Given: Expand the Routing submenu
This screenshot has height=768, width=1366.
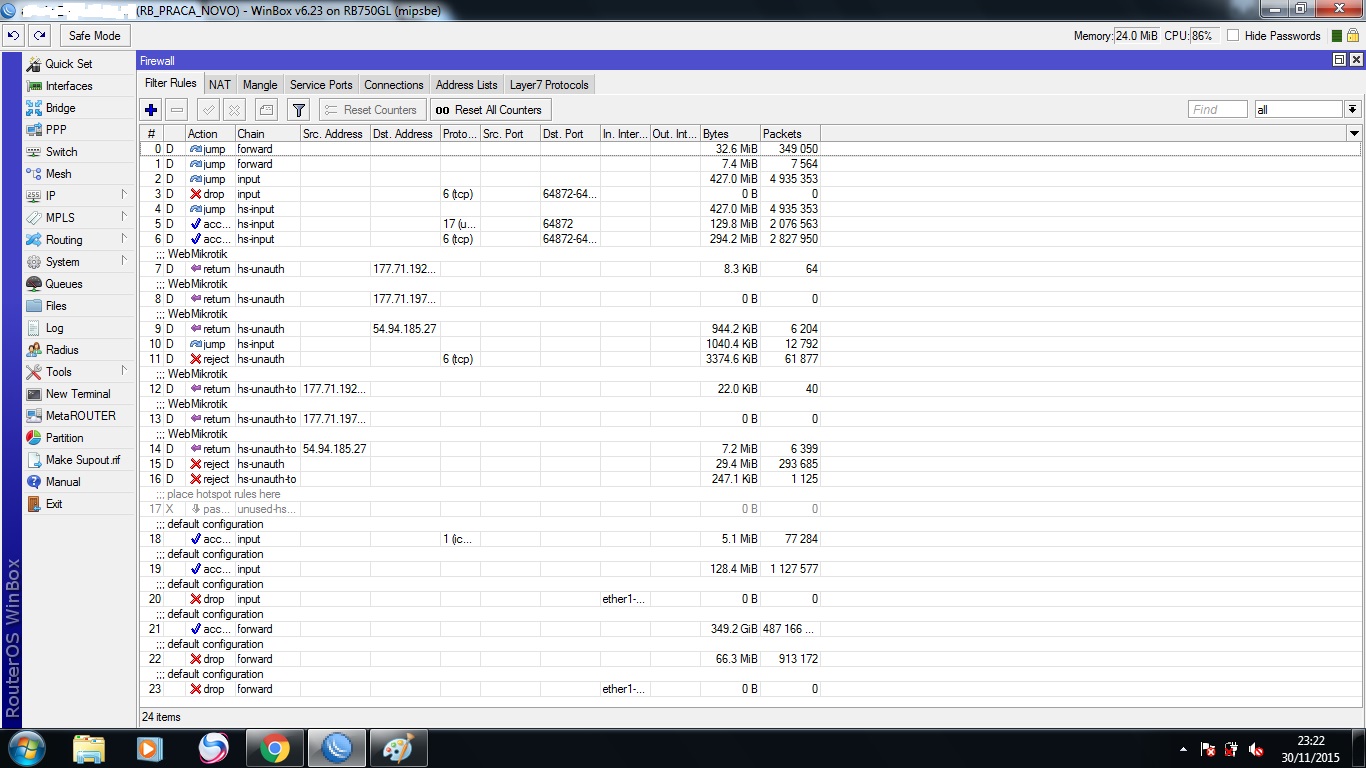Looking at the screenshot, I should [79, 240].
